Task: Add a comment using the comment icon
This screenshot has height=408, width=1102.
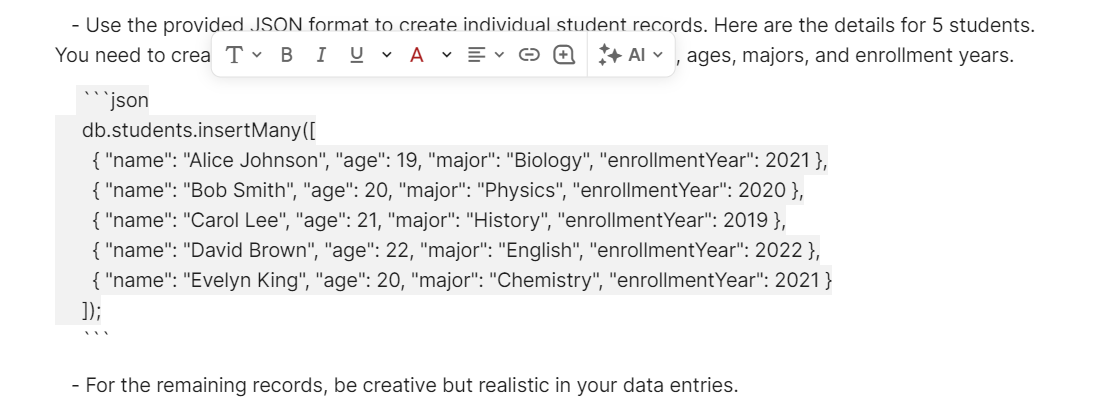Action: (x=564, y=55)
